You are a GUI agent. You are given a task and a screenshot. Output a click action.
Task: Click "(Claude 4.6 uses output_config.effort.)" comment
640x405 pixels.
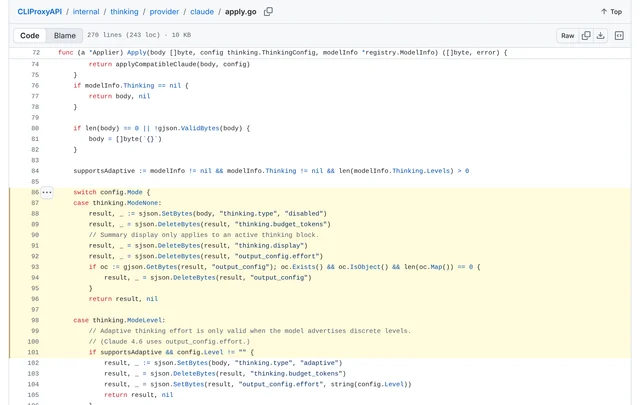(x=169, y=341)
